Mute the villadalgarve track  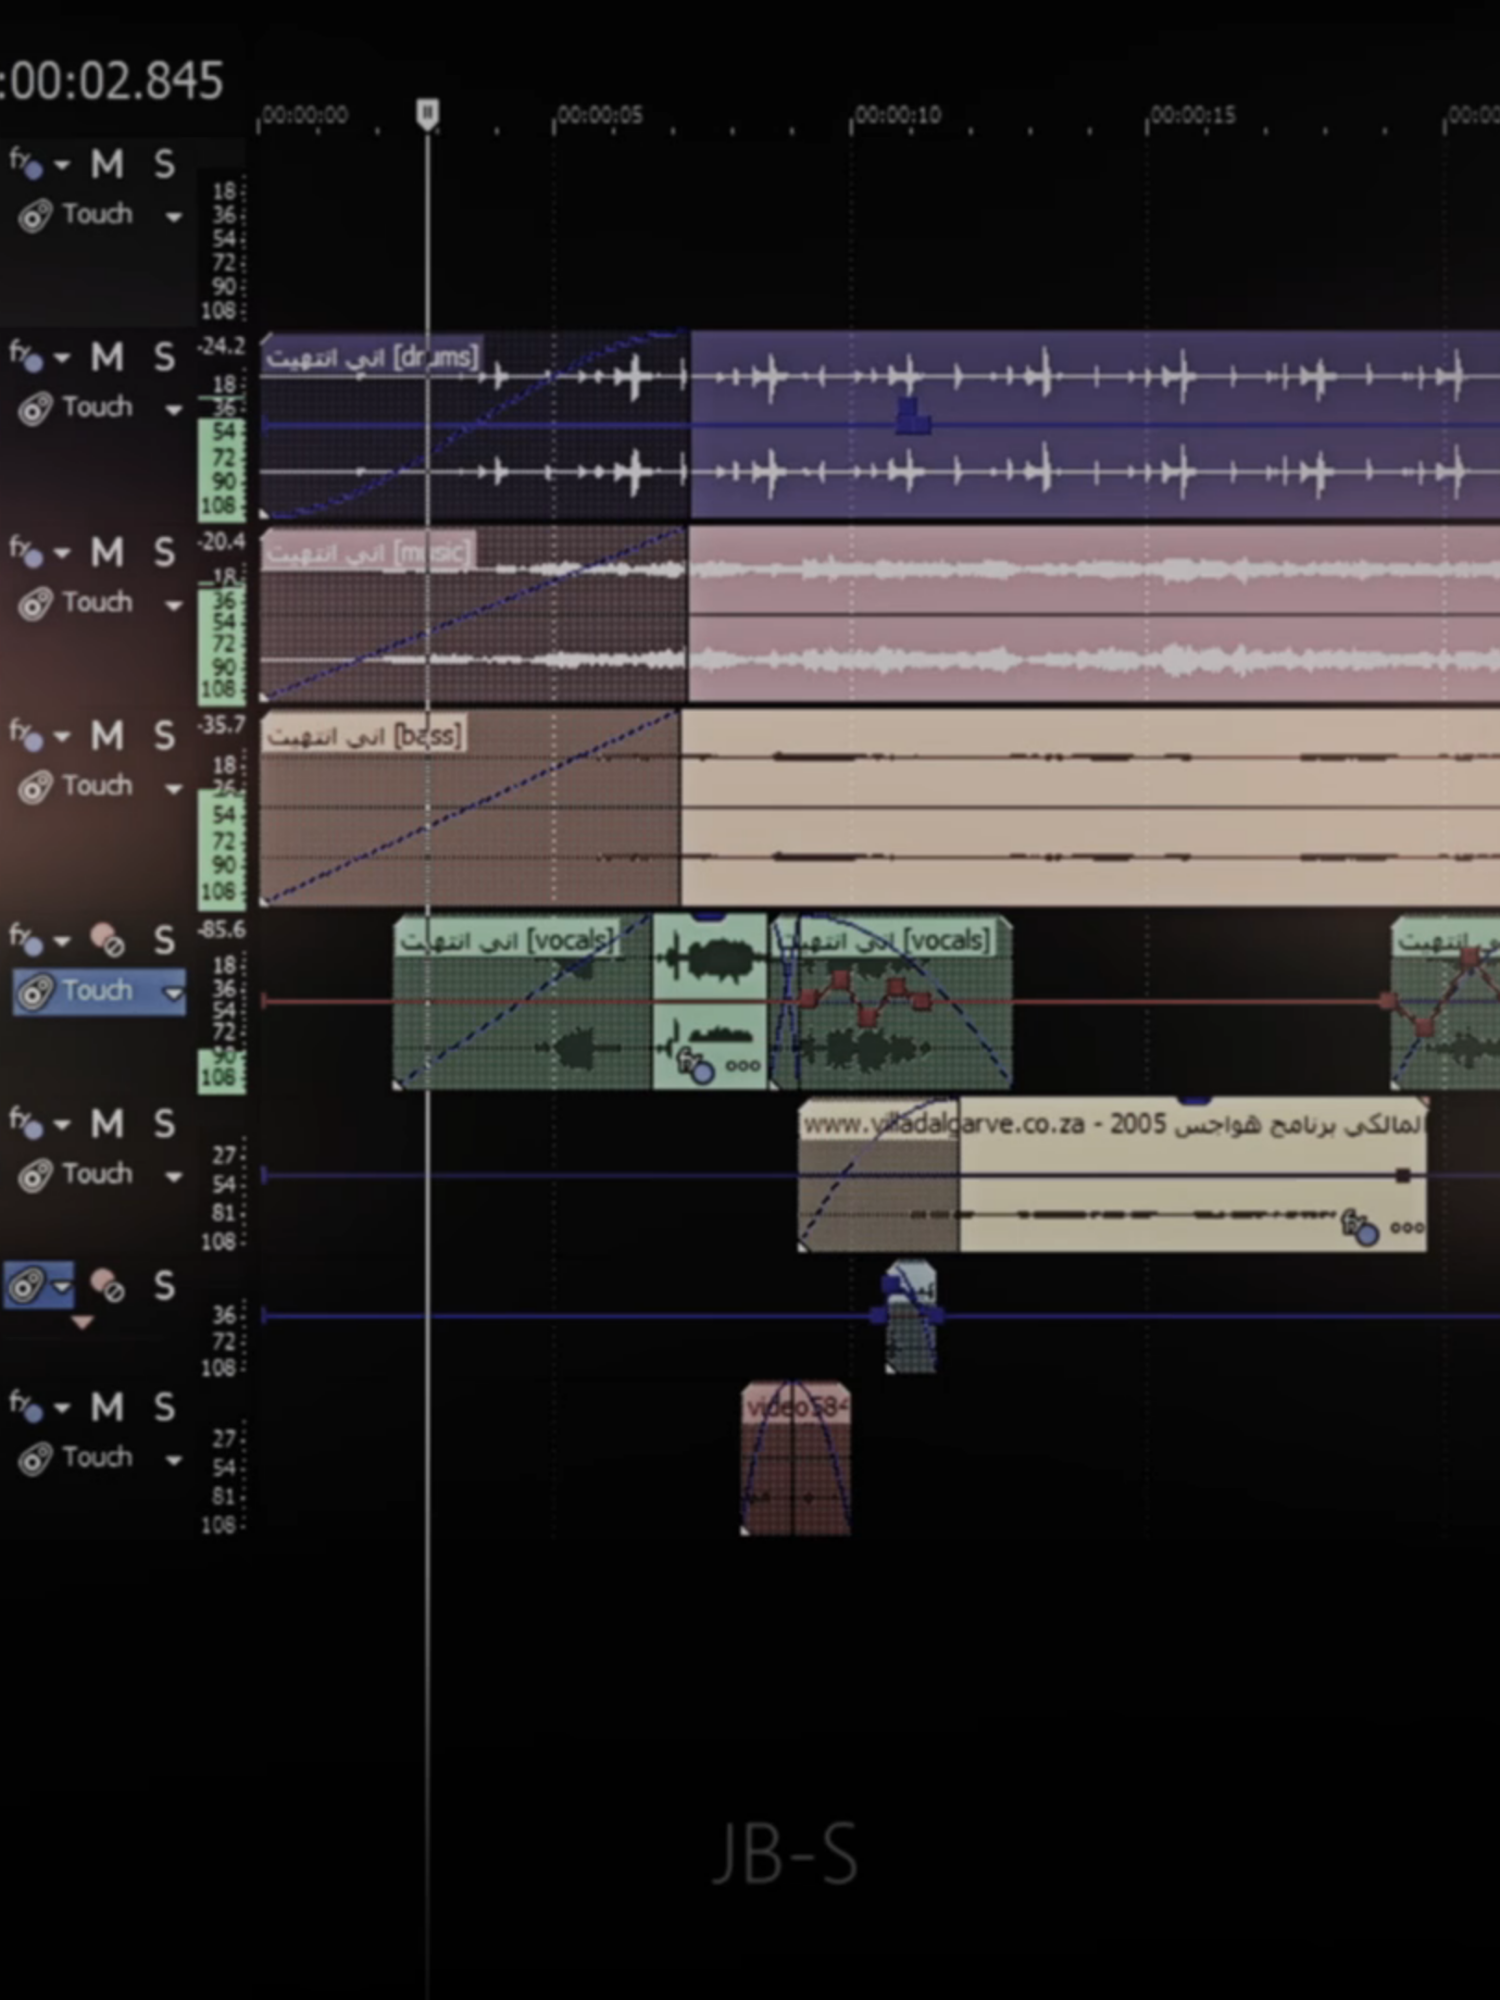tap(106, 1124)
